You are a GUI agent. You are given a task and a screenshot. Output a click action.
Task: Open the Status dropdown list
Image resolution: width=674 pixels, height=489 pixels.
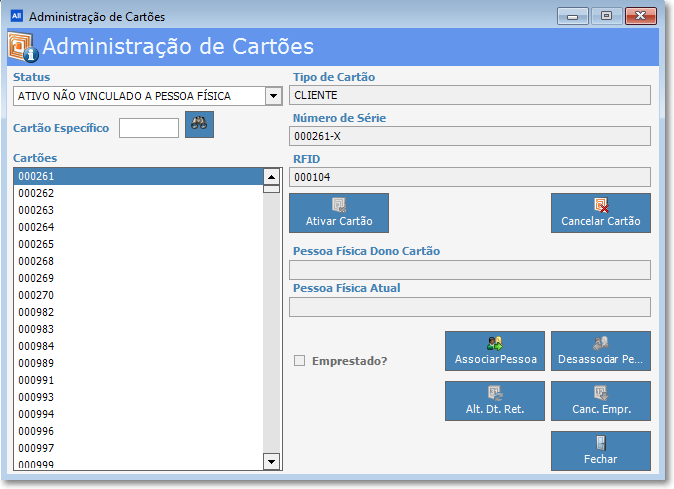tap(272, 96)
